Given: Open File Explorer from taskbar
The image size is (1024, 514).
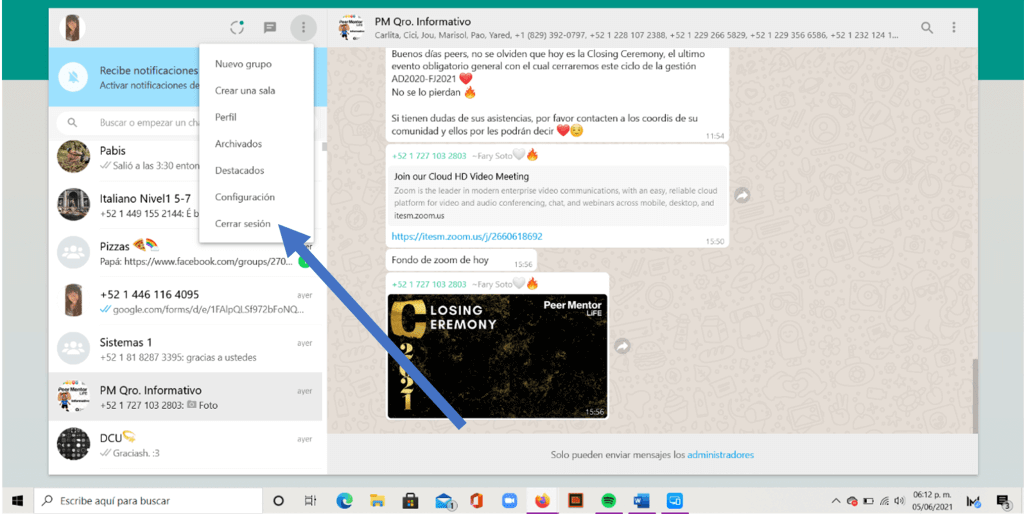Looking at the screenshot, I should click(x=377, y=501).
